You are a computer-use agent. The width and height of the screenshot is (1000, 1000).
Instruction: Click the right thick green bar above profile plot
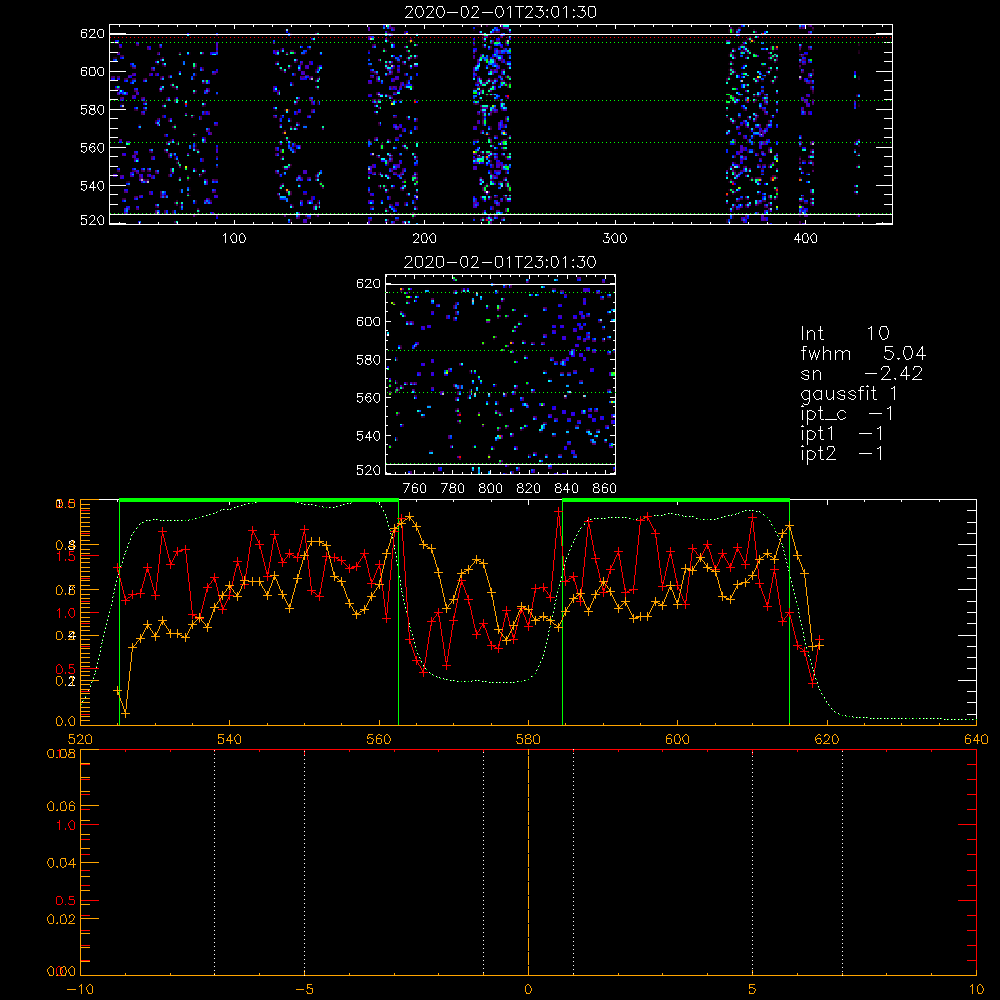pyautogui.click(x=676, y=501)
